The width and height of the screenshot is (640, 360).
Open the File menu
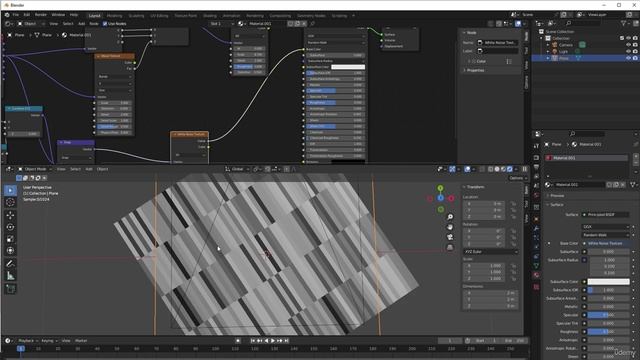click(16, 15)
